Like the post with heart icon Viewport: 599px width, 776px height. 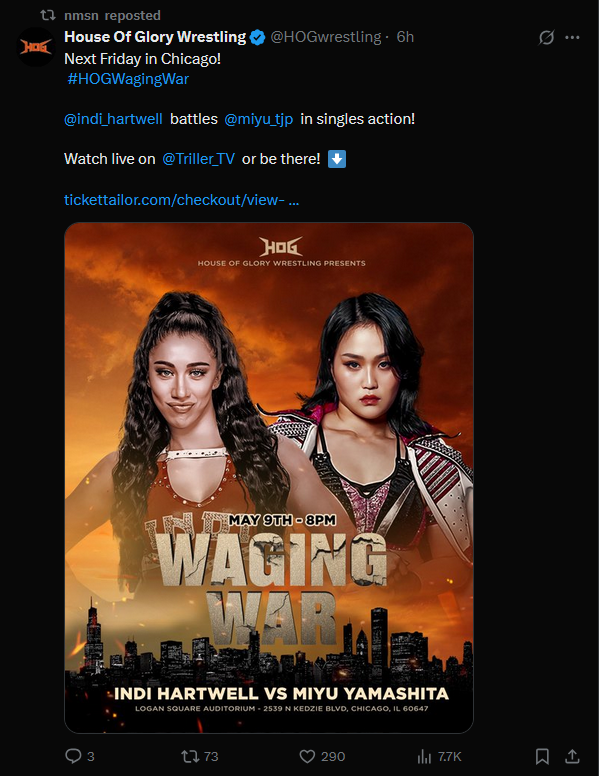pyautogui.click(x=307, y=756)
